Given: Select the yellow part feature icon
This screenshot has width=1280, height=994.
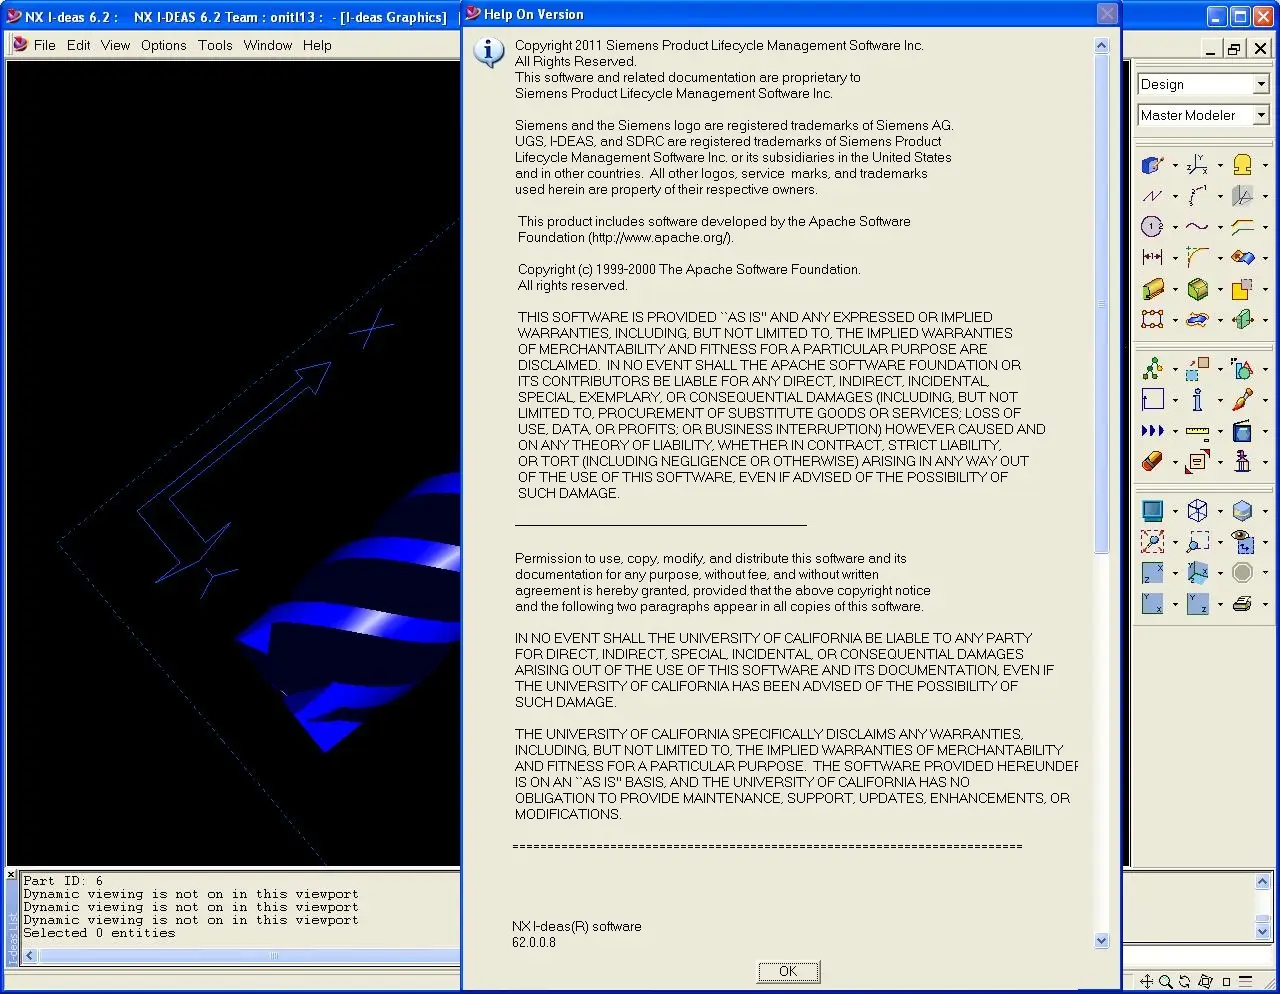Looking at the screenshot, I should coord(1242,165).
